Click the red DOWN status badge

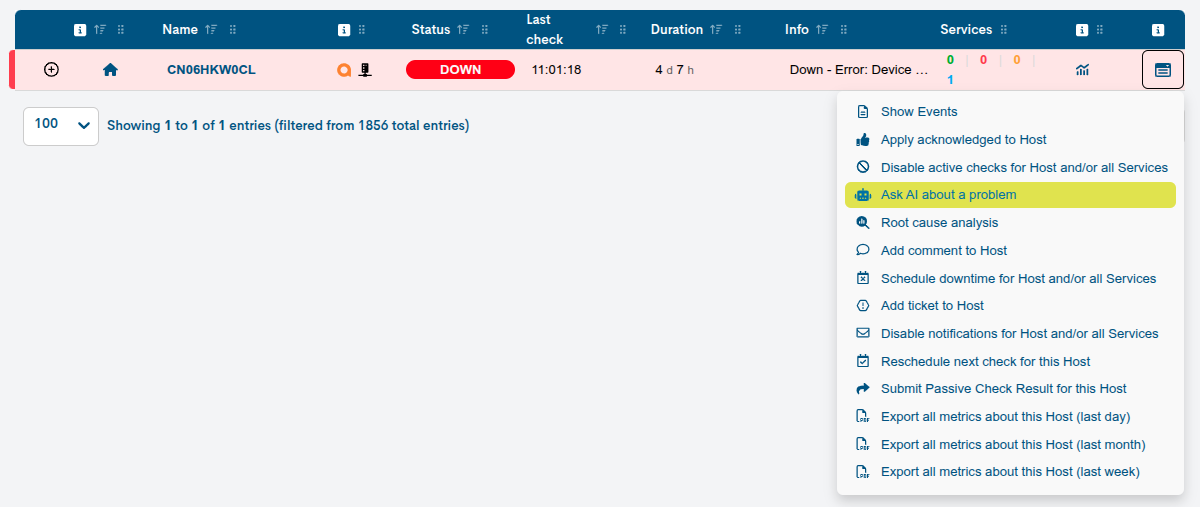pyautogui.click(x=460, y=70)
